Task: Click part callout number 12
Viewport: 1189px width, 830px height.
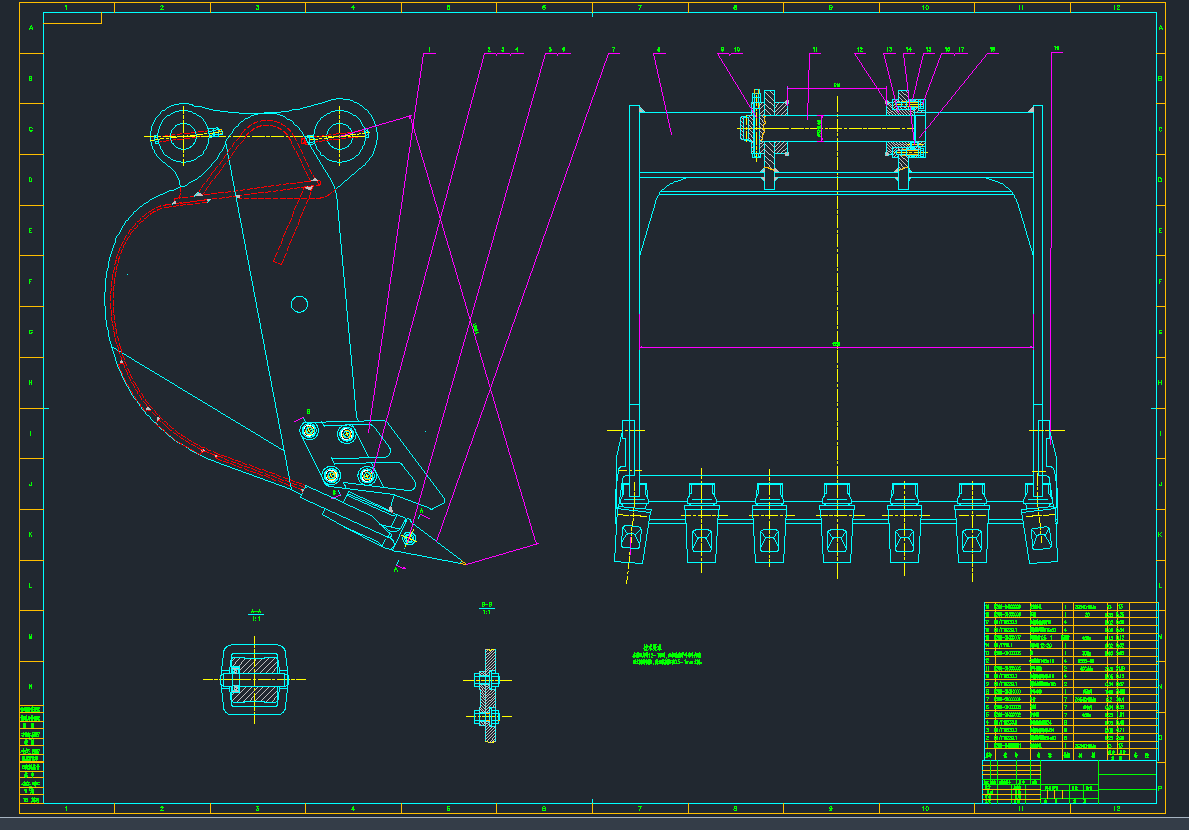Action: (859, 49)
